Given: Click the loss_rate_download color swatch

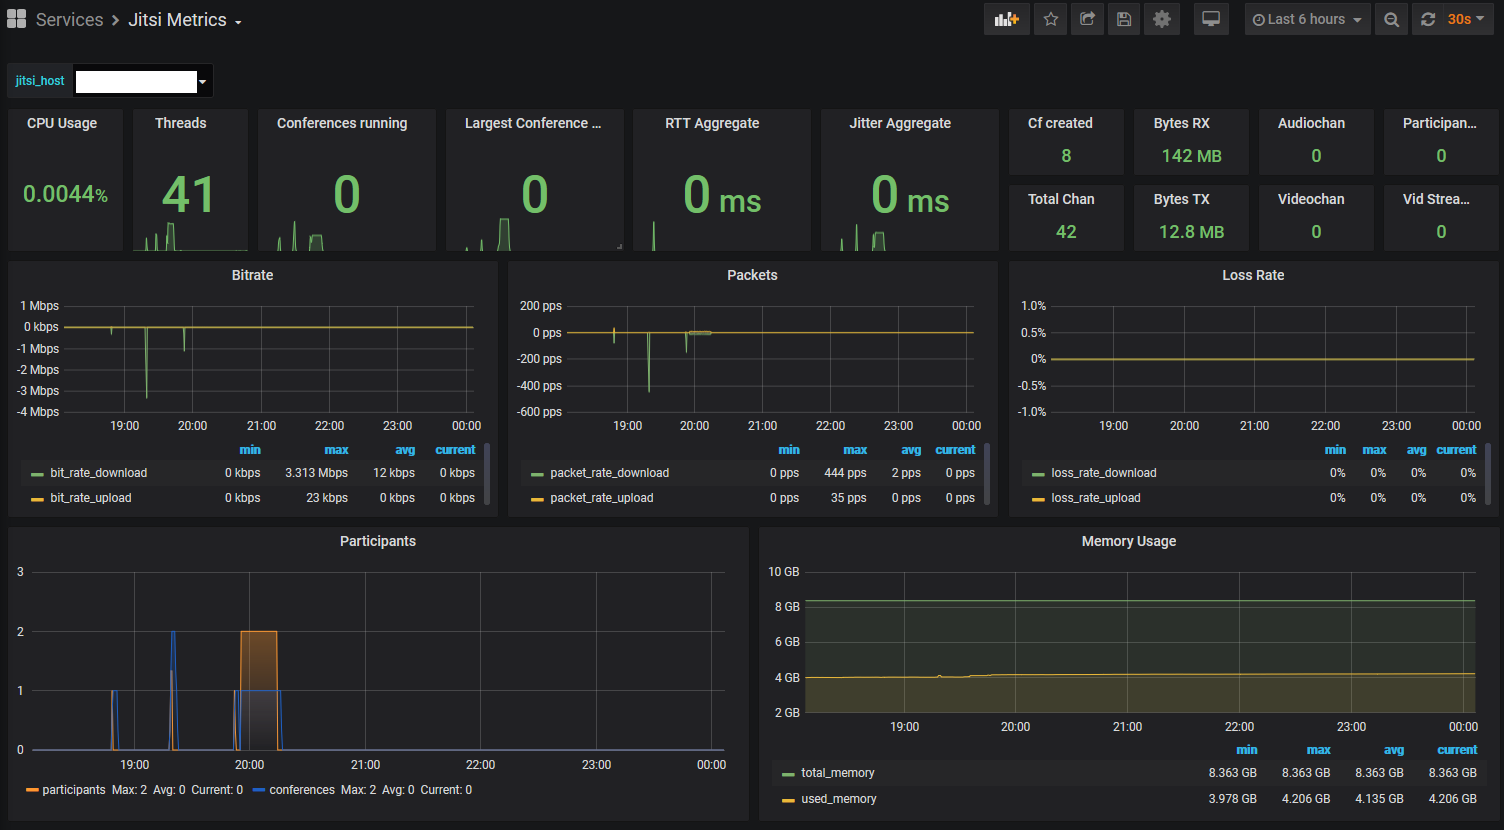Looking at the screenshot, I should pos(1037,474).
